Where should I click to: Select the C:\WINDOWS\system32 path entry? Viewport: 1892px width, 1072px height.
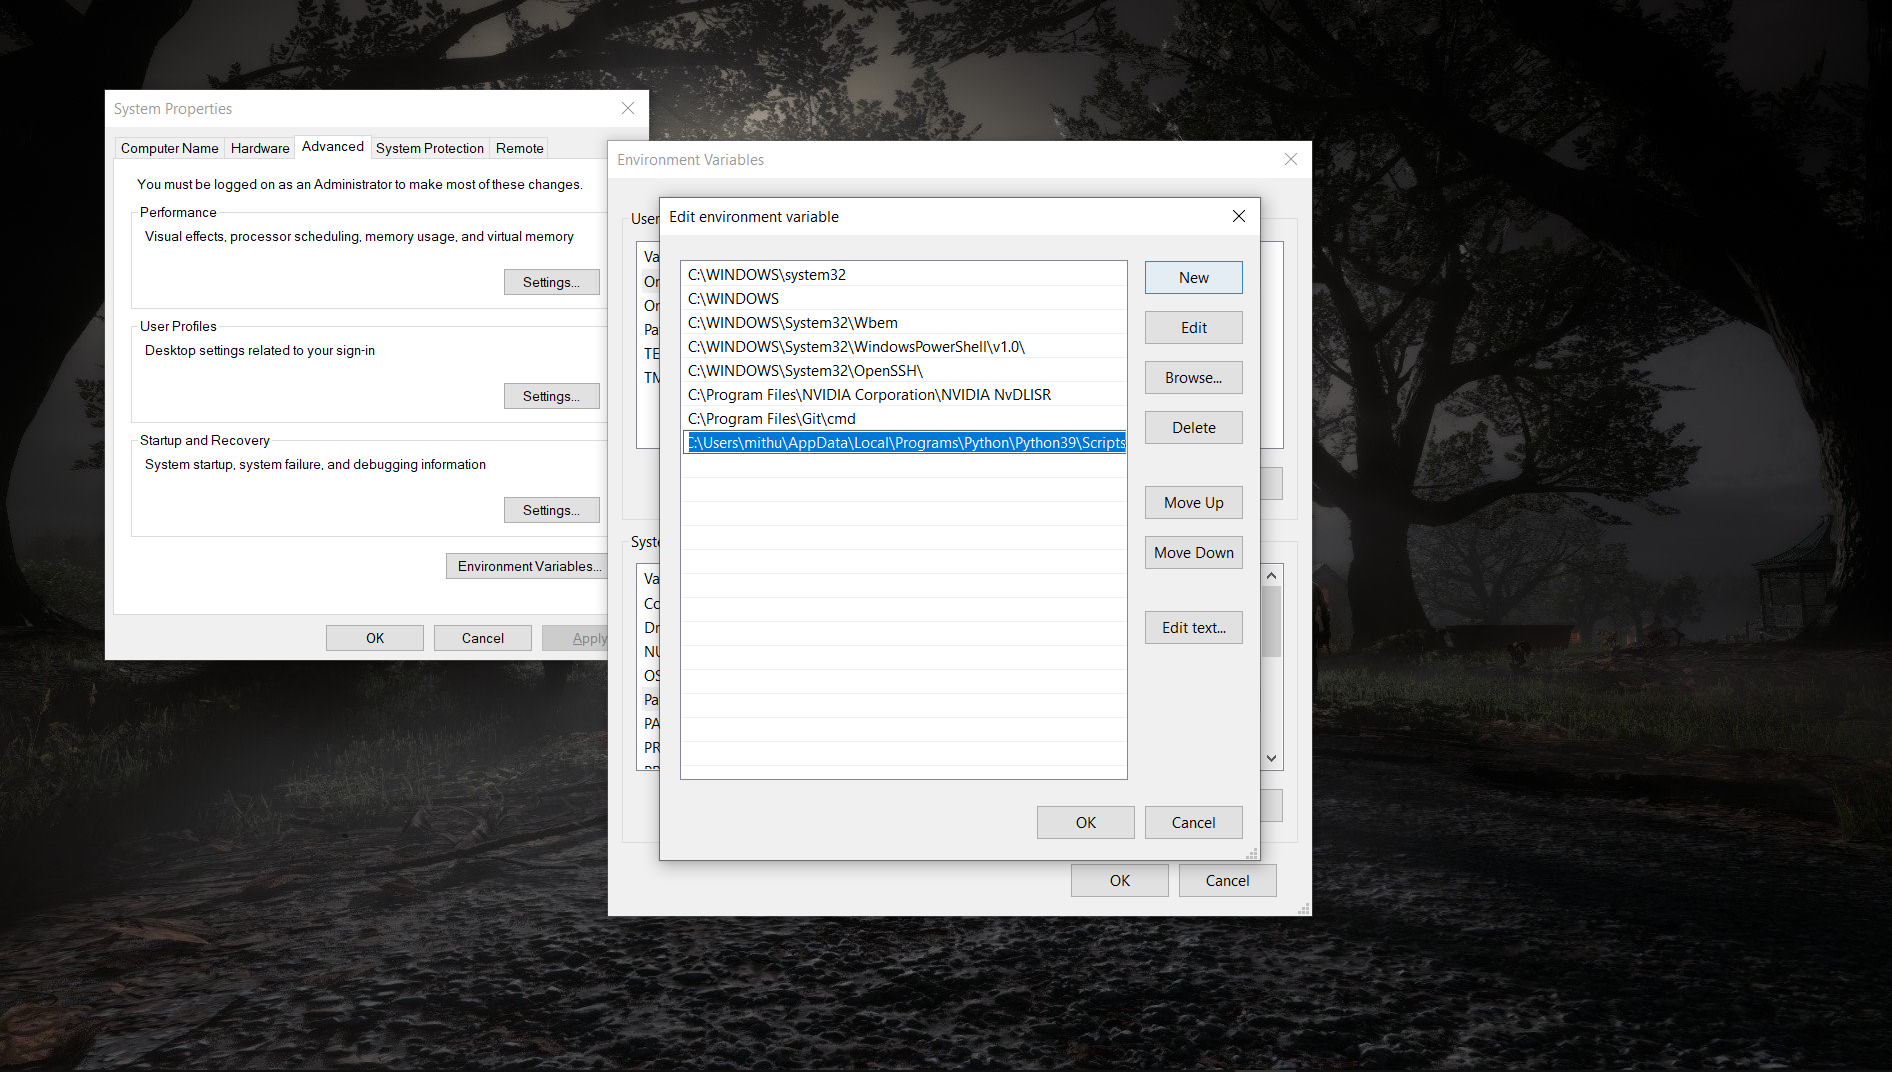(904, 275)
